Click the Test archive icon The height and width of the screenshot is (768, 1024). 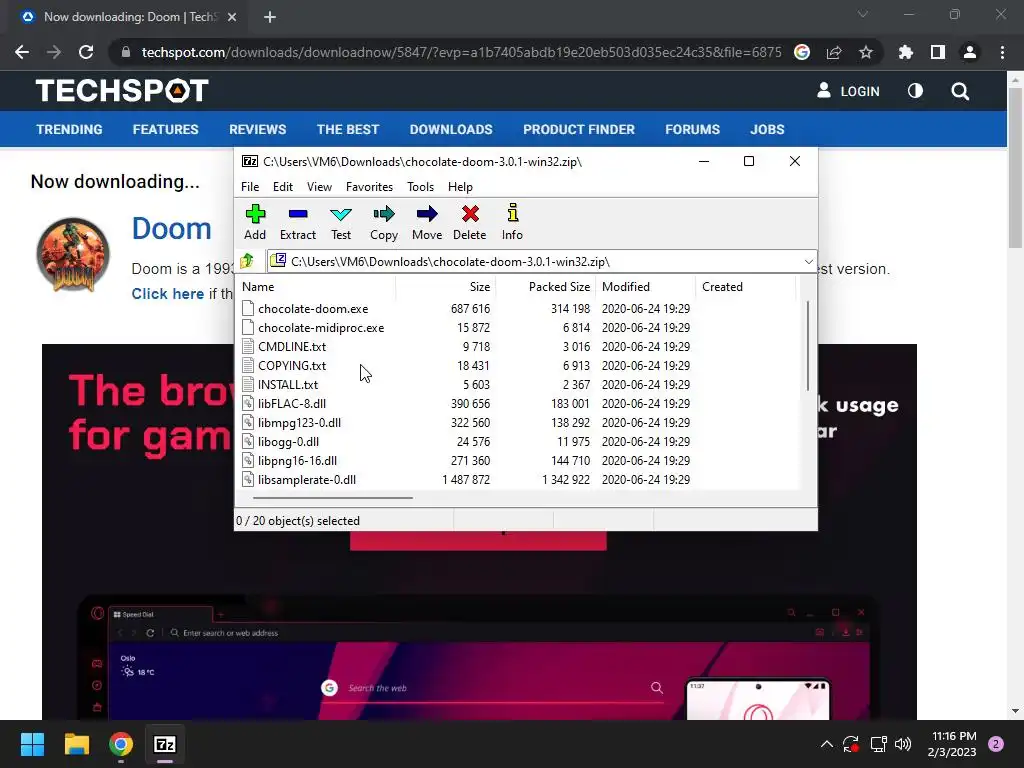click(341, 214)
